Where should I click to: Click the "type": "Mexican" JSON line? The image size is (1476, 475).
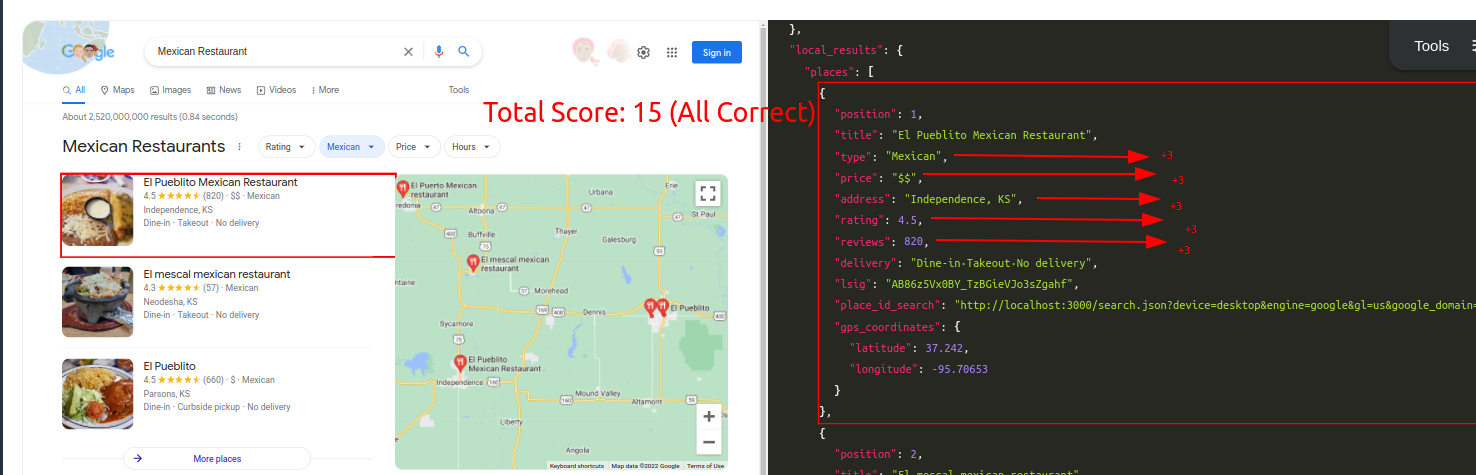click(x=890, y=157)
